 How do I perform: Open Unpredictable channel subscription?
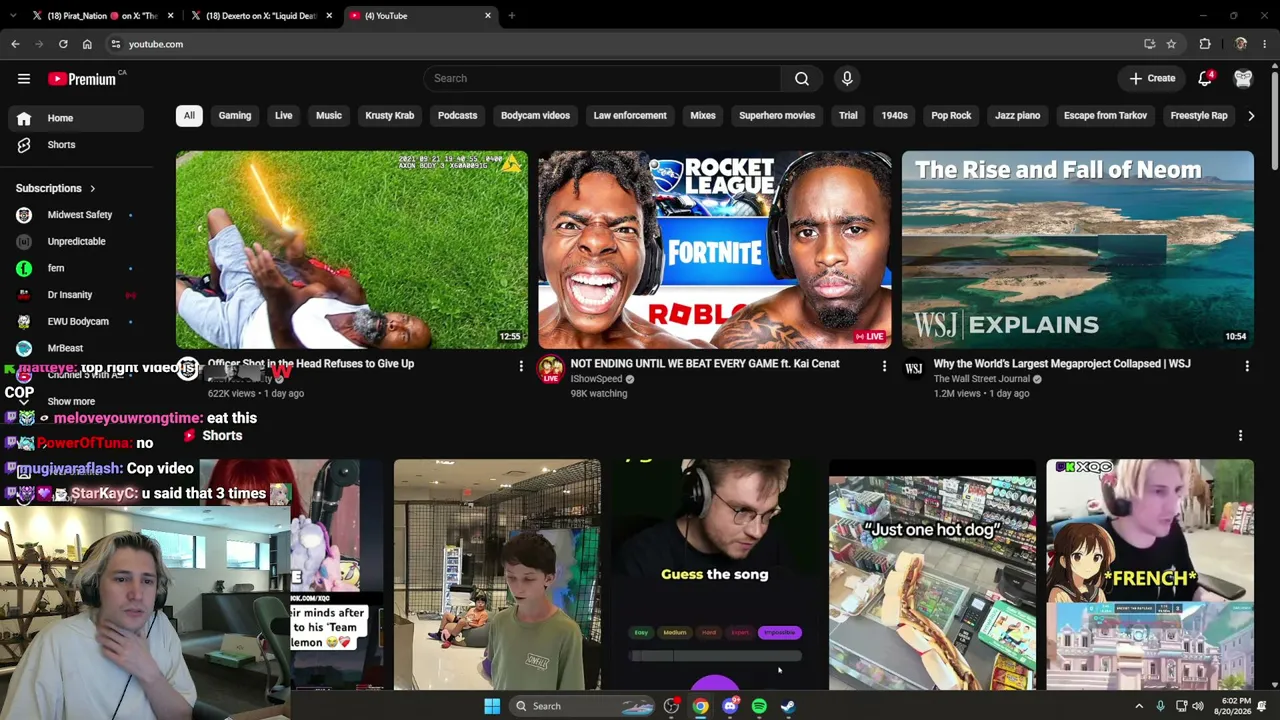click(x=76, y=241)
